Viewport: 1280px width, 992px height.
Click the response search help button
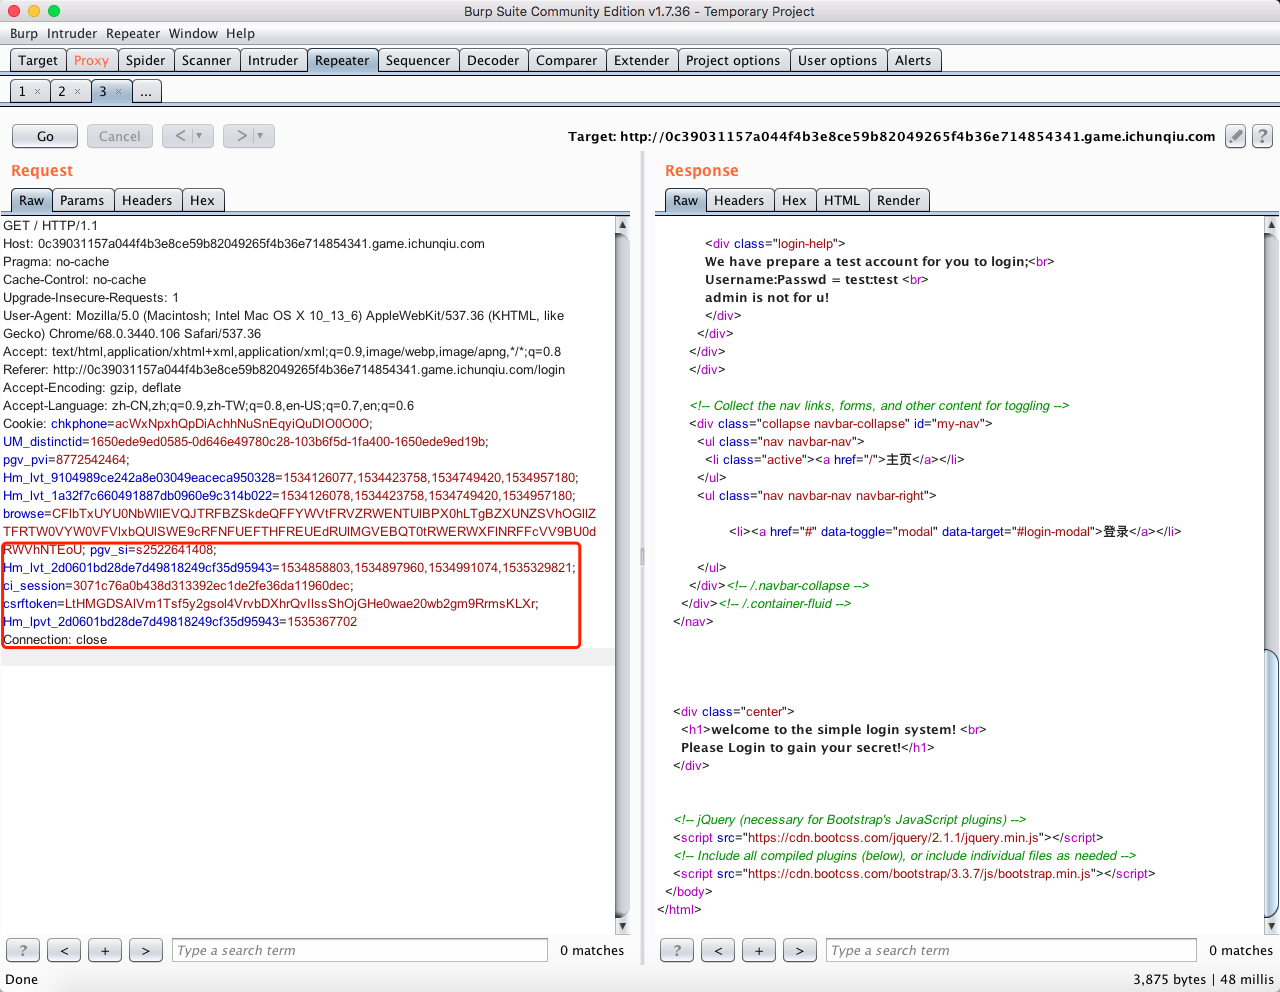point(677,950)
